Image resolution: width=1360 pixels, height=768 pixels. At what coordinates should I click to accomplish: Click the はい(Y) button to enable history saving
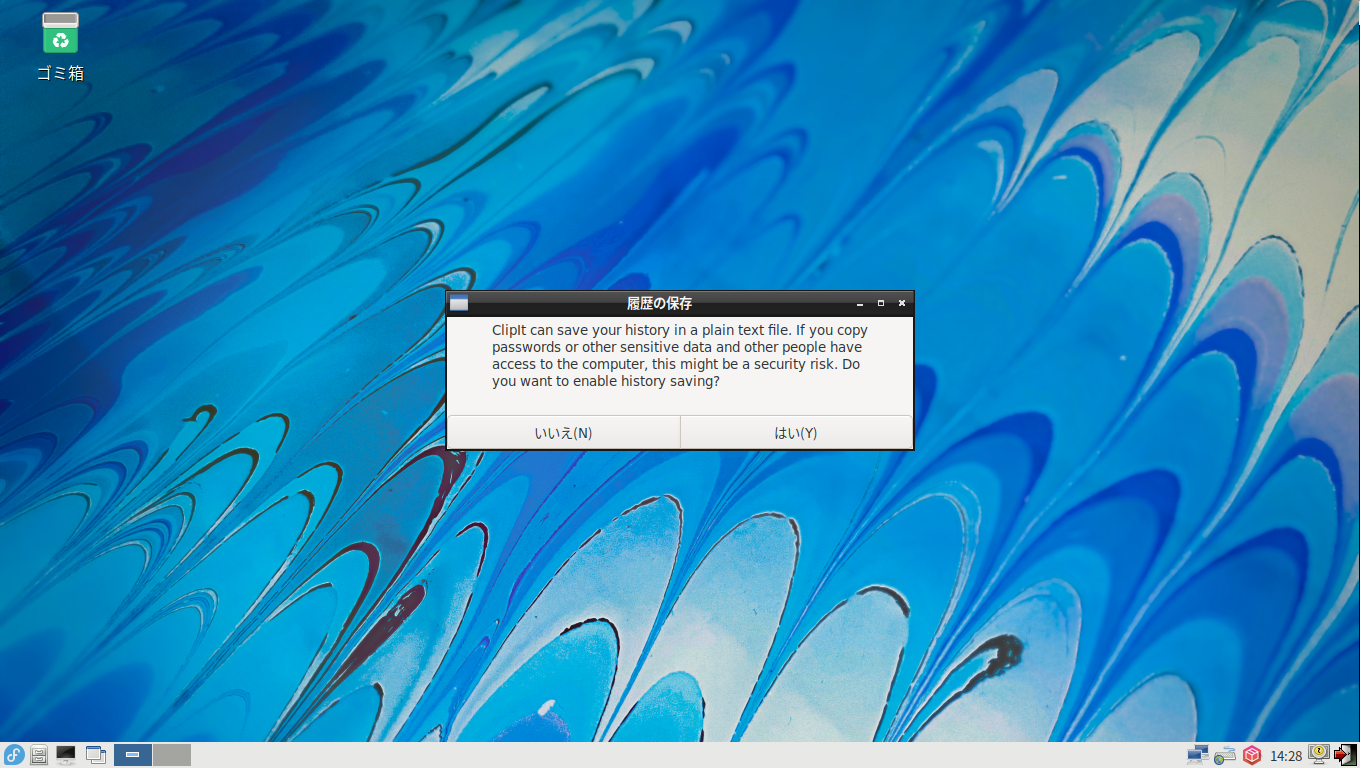point(796,433)
